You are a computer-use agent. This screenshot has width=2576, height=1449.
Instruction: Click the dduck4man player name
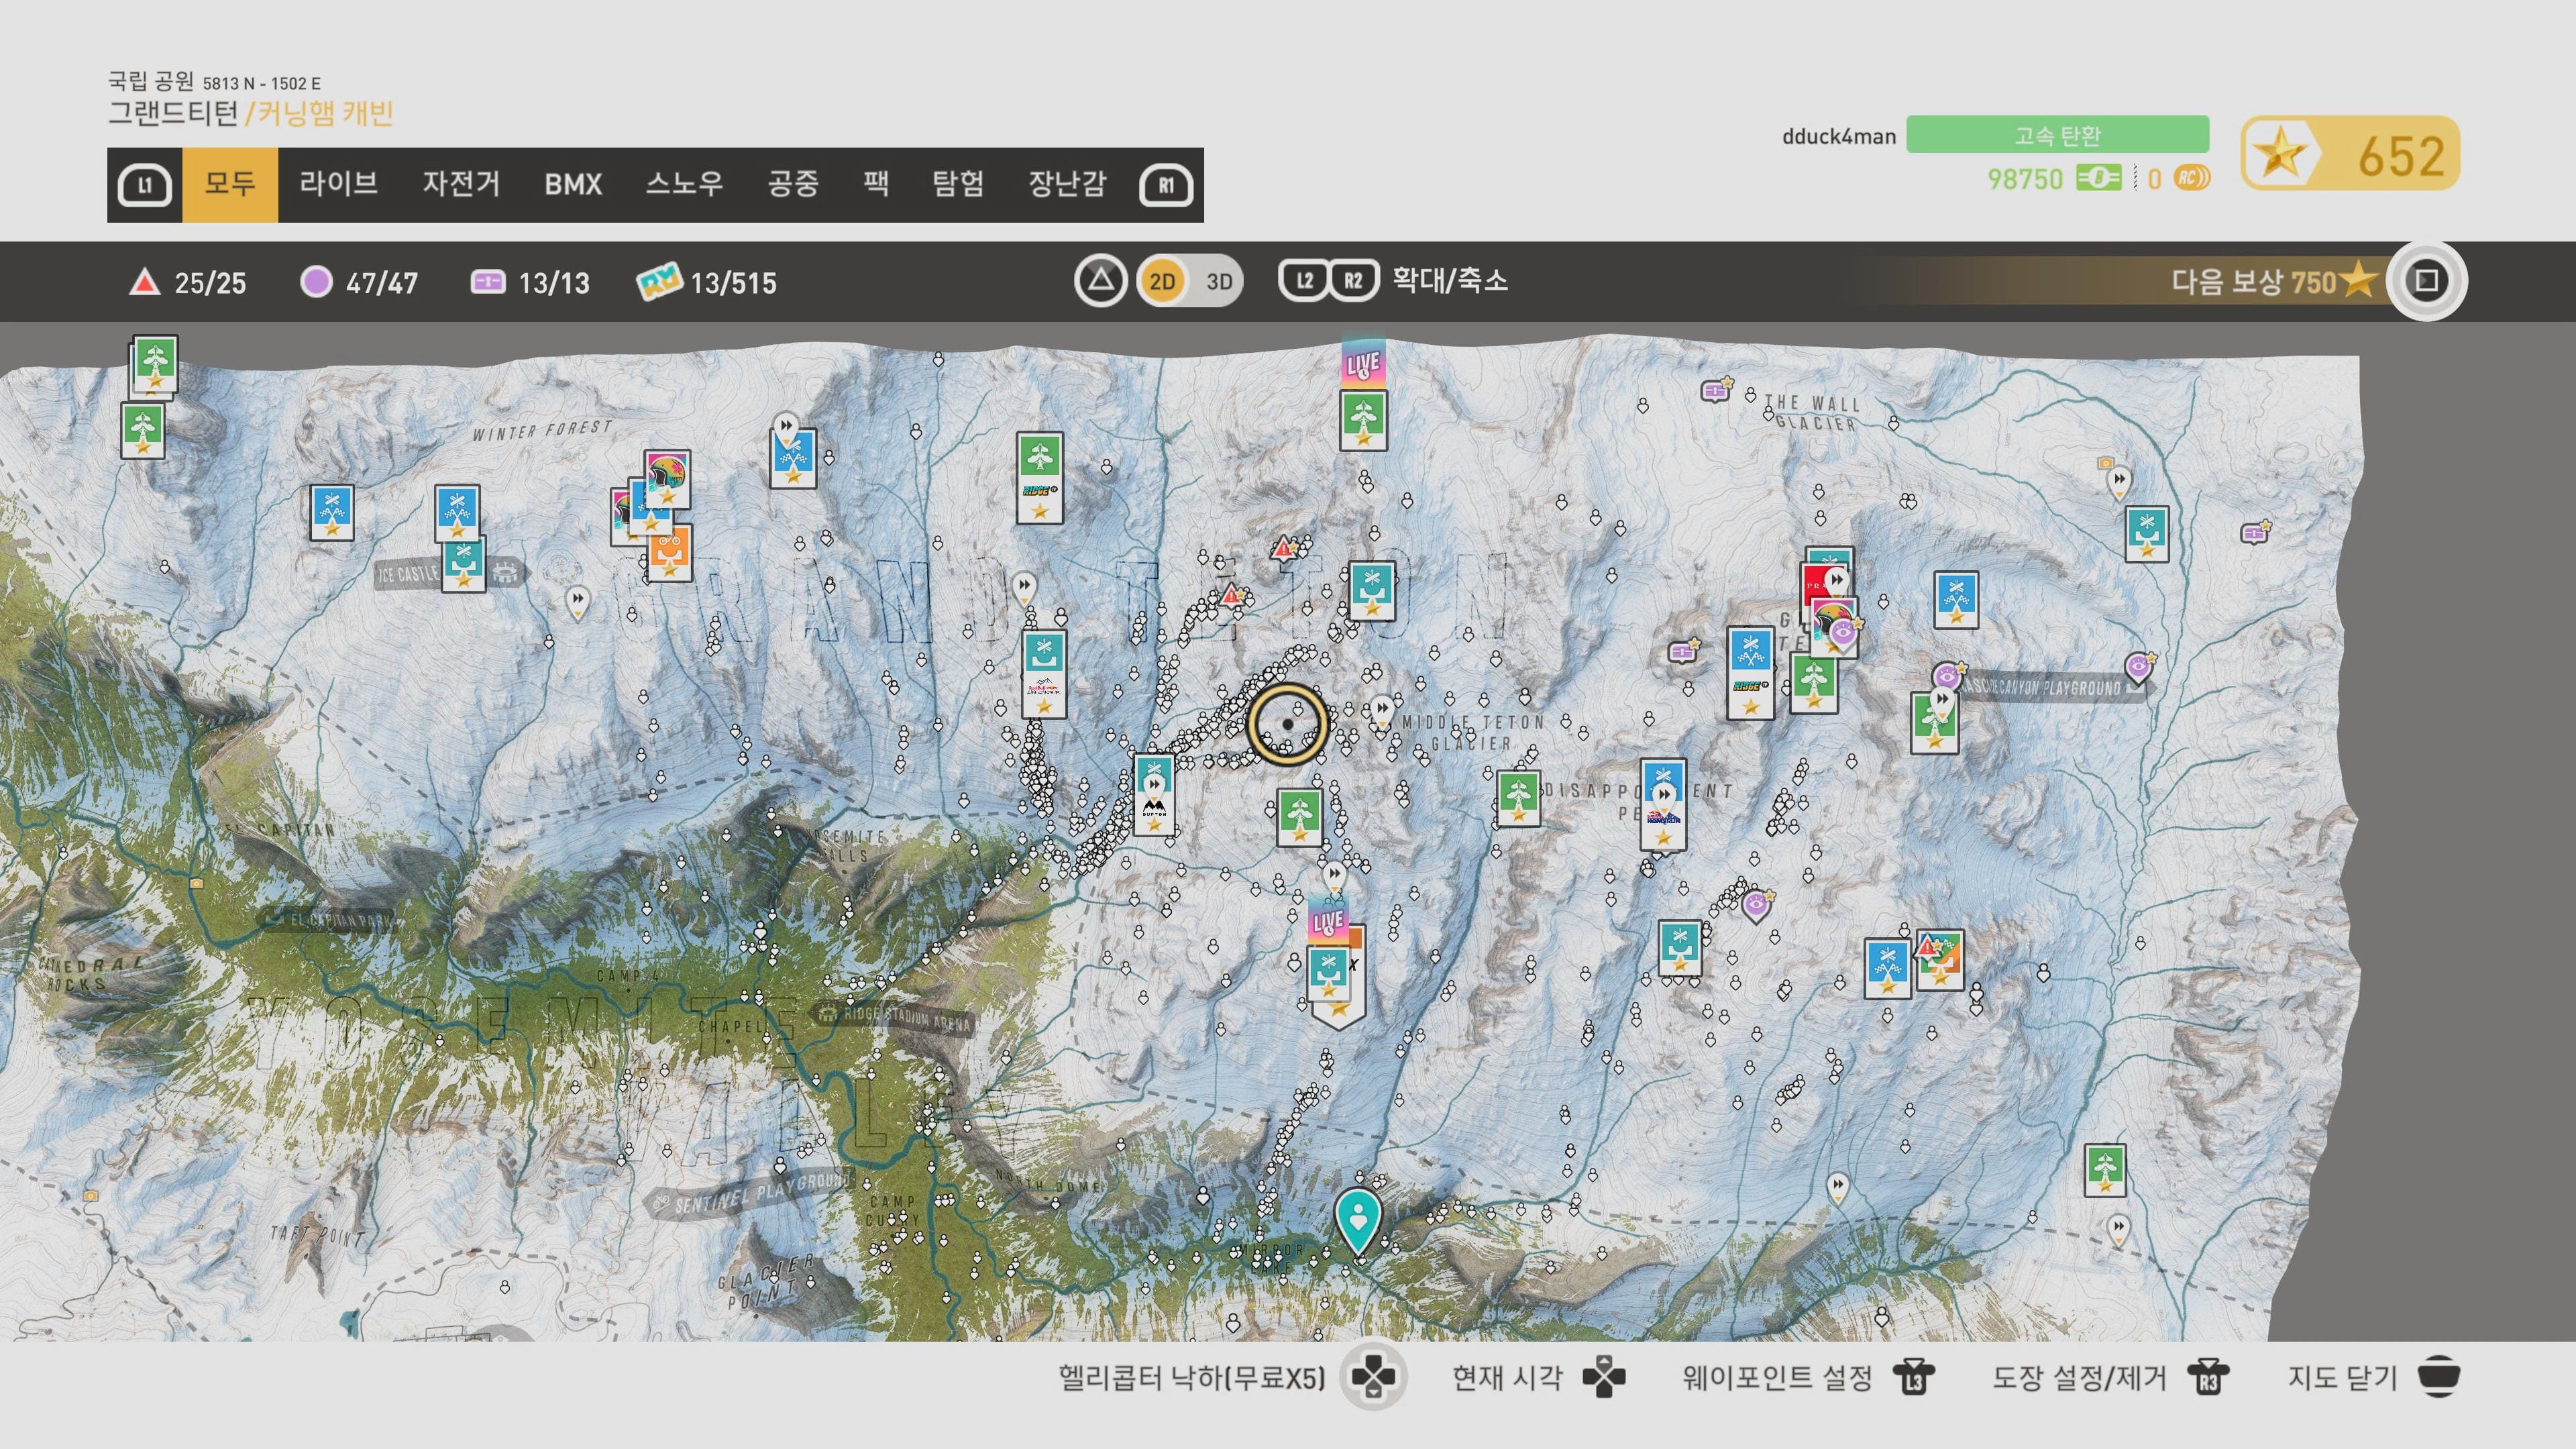tap(1839, 136)
